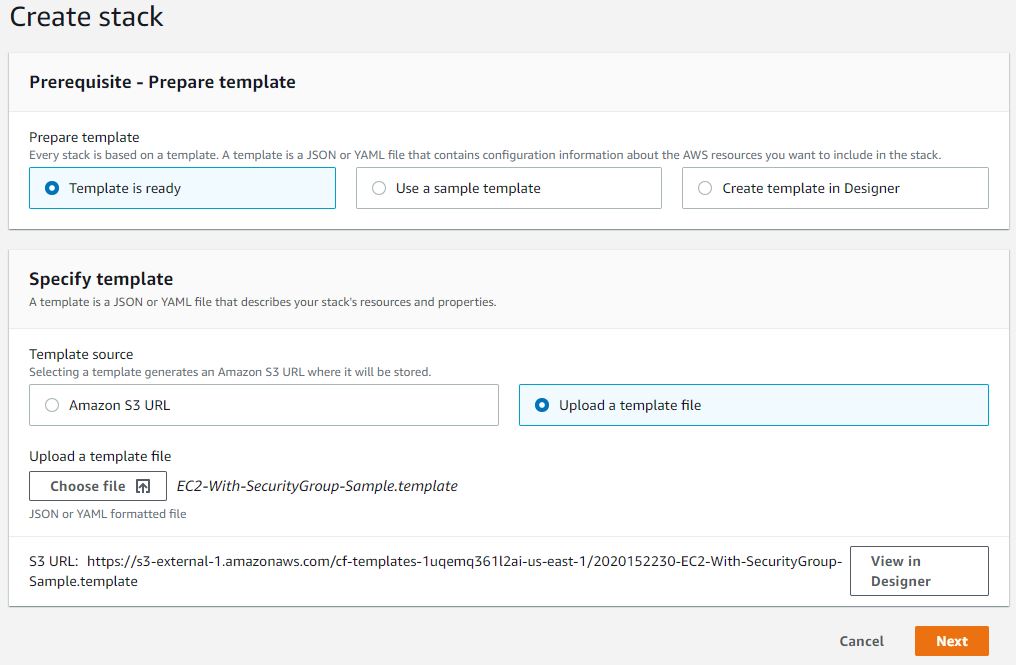Cancel the Create stack workflow
Image resolution: width=1016 pixels, height=665 pixels.
[x=861, y=641]
